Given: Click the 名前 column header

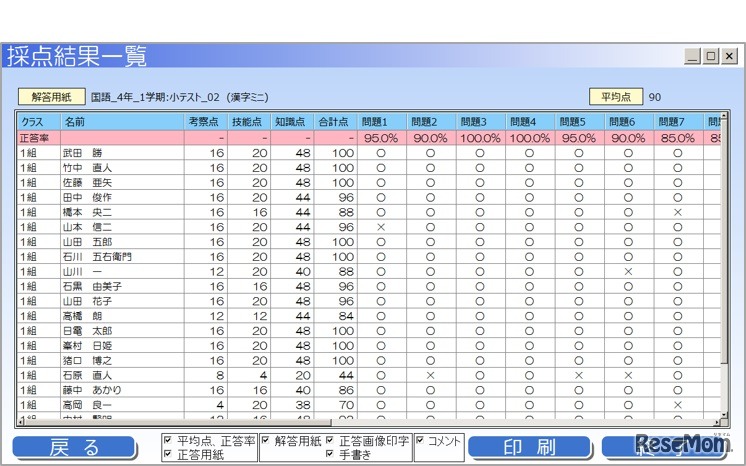Looking at the screenshot, I should point(122,122).
